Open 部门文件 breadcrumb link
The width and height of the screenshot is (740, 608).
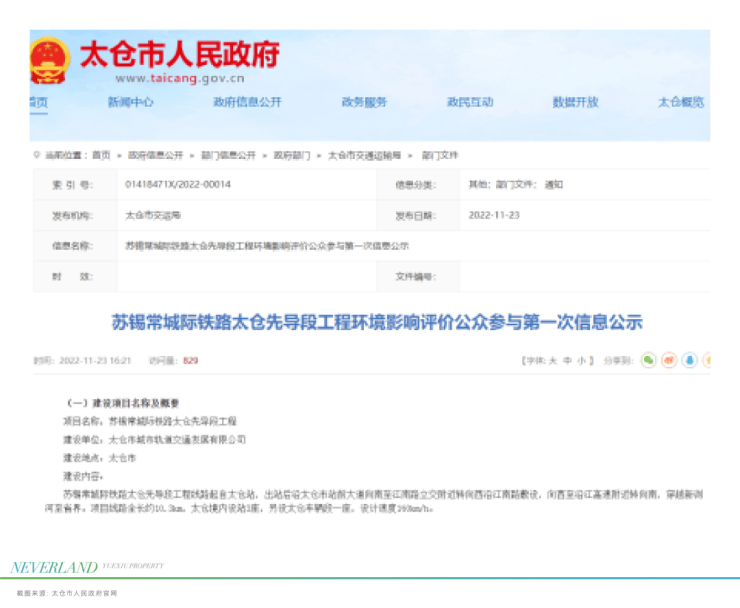click(439, 155)
